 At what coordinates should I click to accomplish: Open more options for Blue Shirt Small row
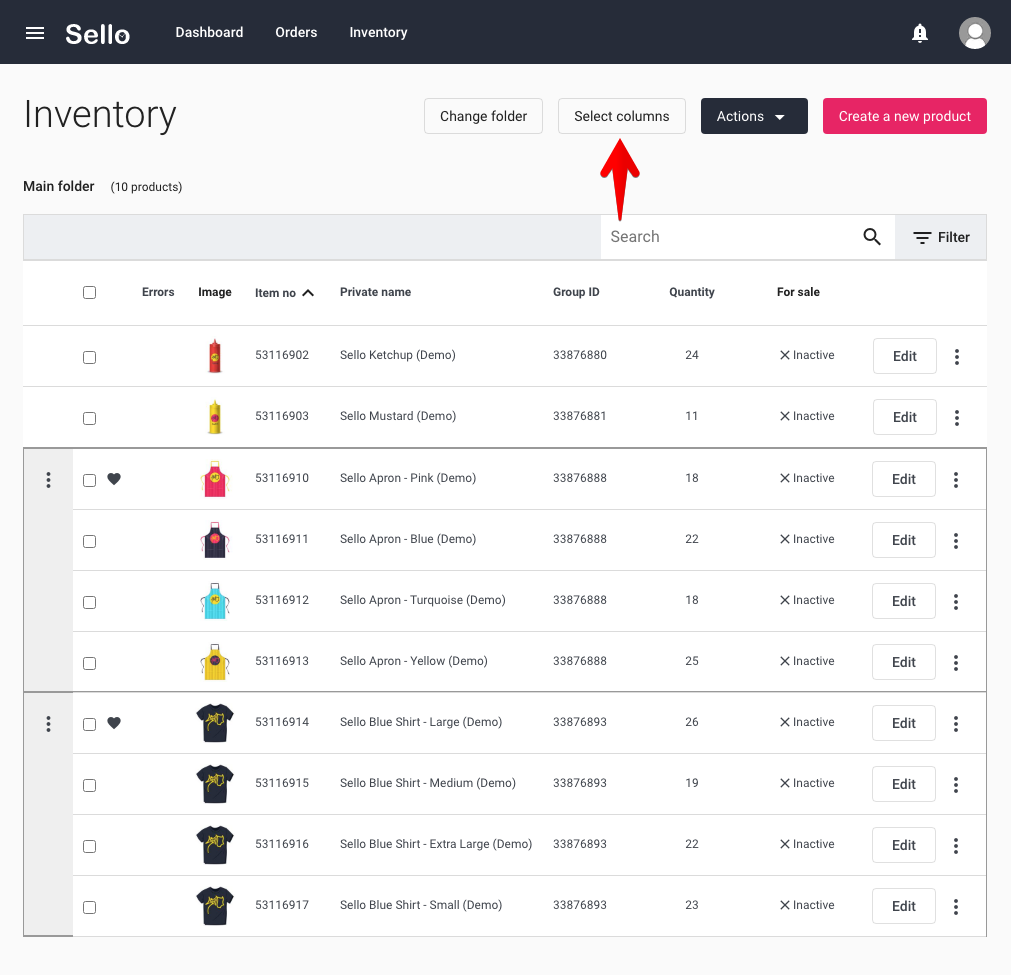click(x=956, y=907)
